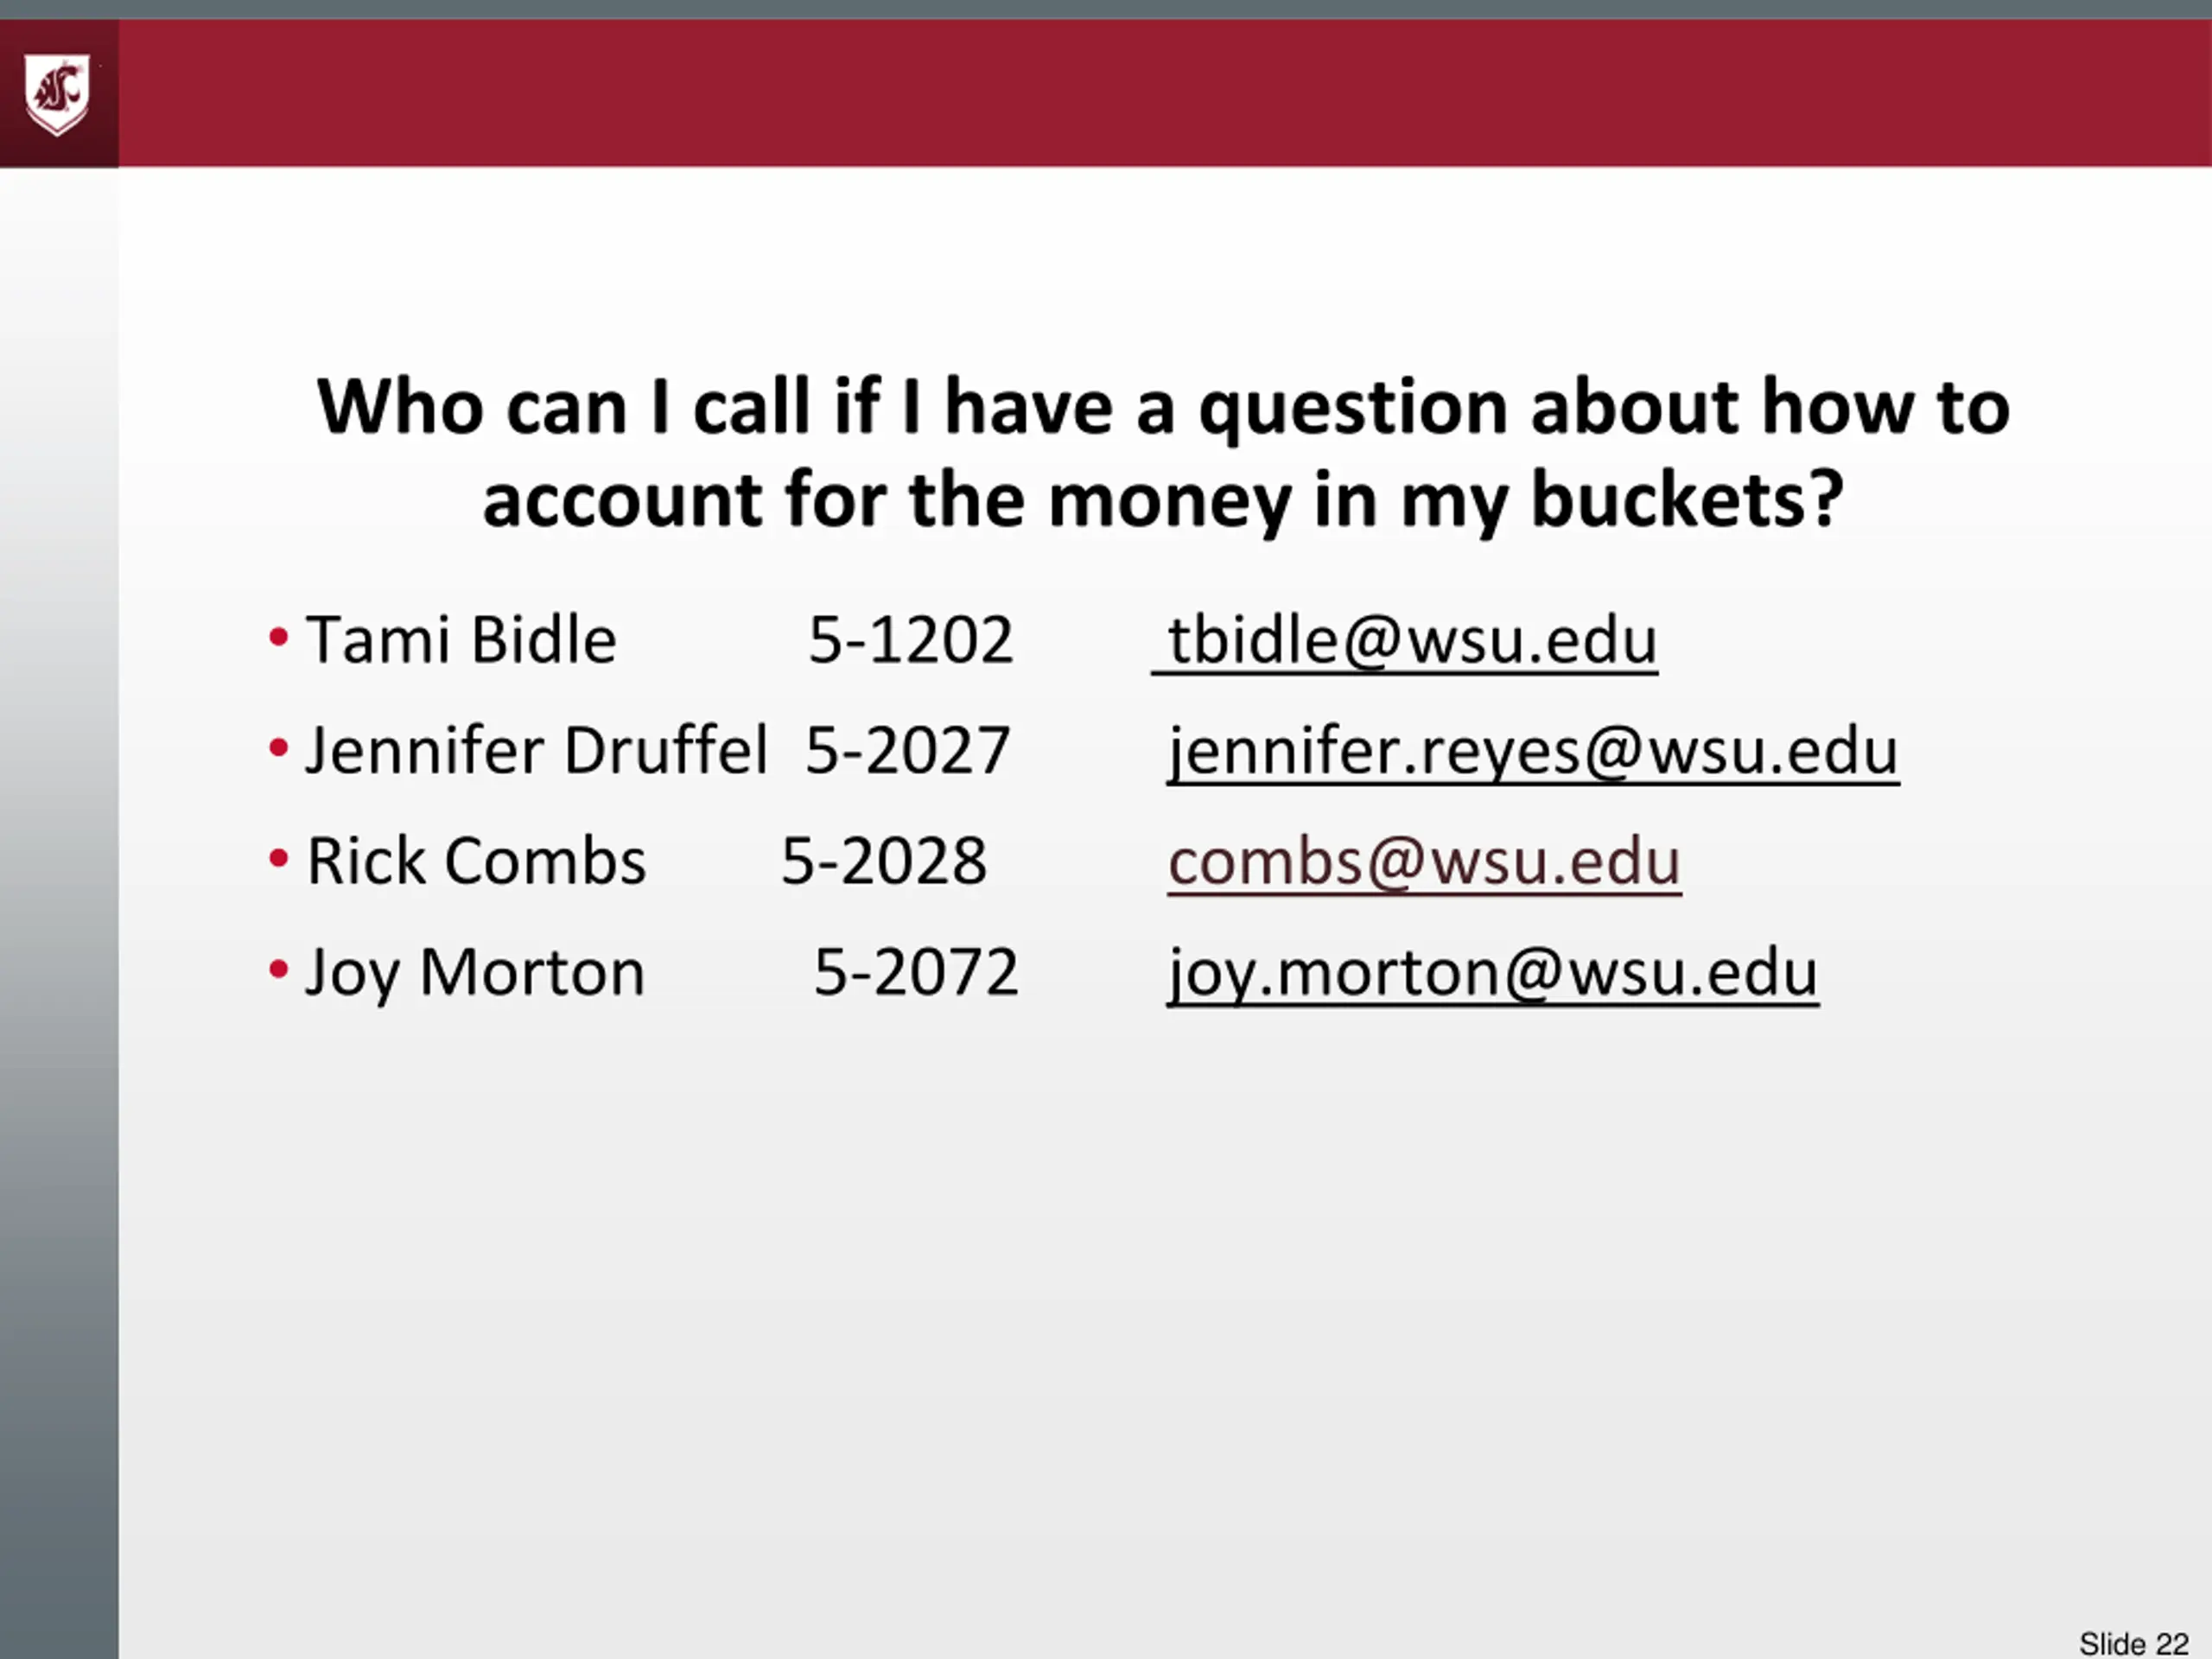The width and height of the screenshot is (2212, 1659).
Task: Click the red bullet beside Rick Combs
Action: (x=279, y=859)
